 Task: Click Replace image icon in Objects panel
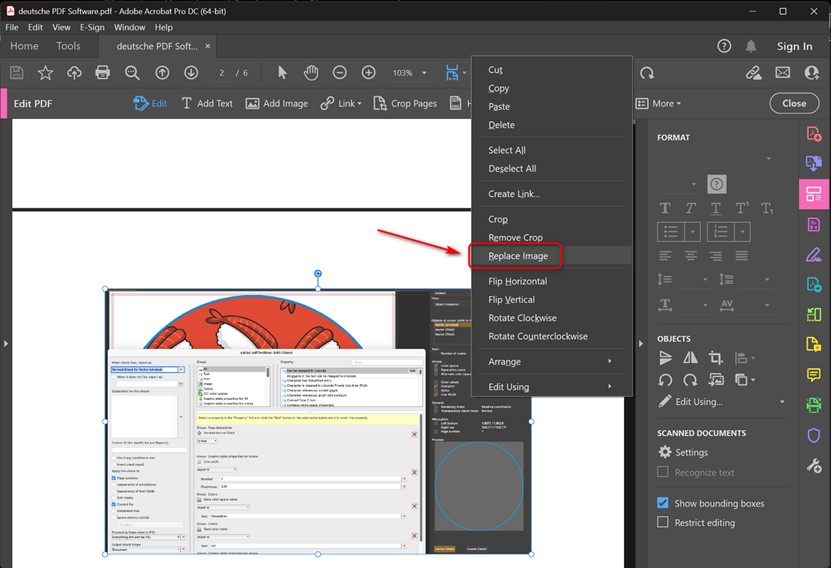tap(716, 379)
